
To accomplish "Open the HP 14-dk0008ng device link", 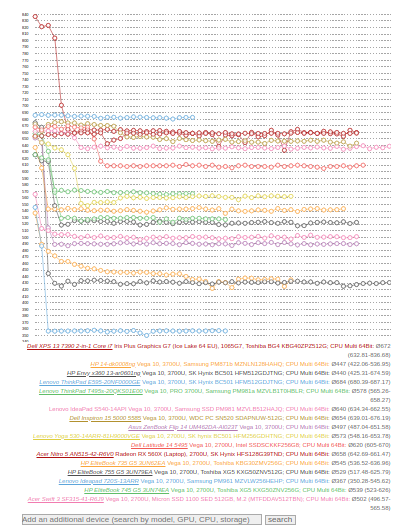I will coord(113,364).
